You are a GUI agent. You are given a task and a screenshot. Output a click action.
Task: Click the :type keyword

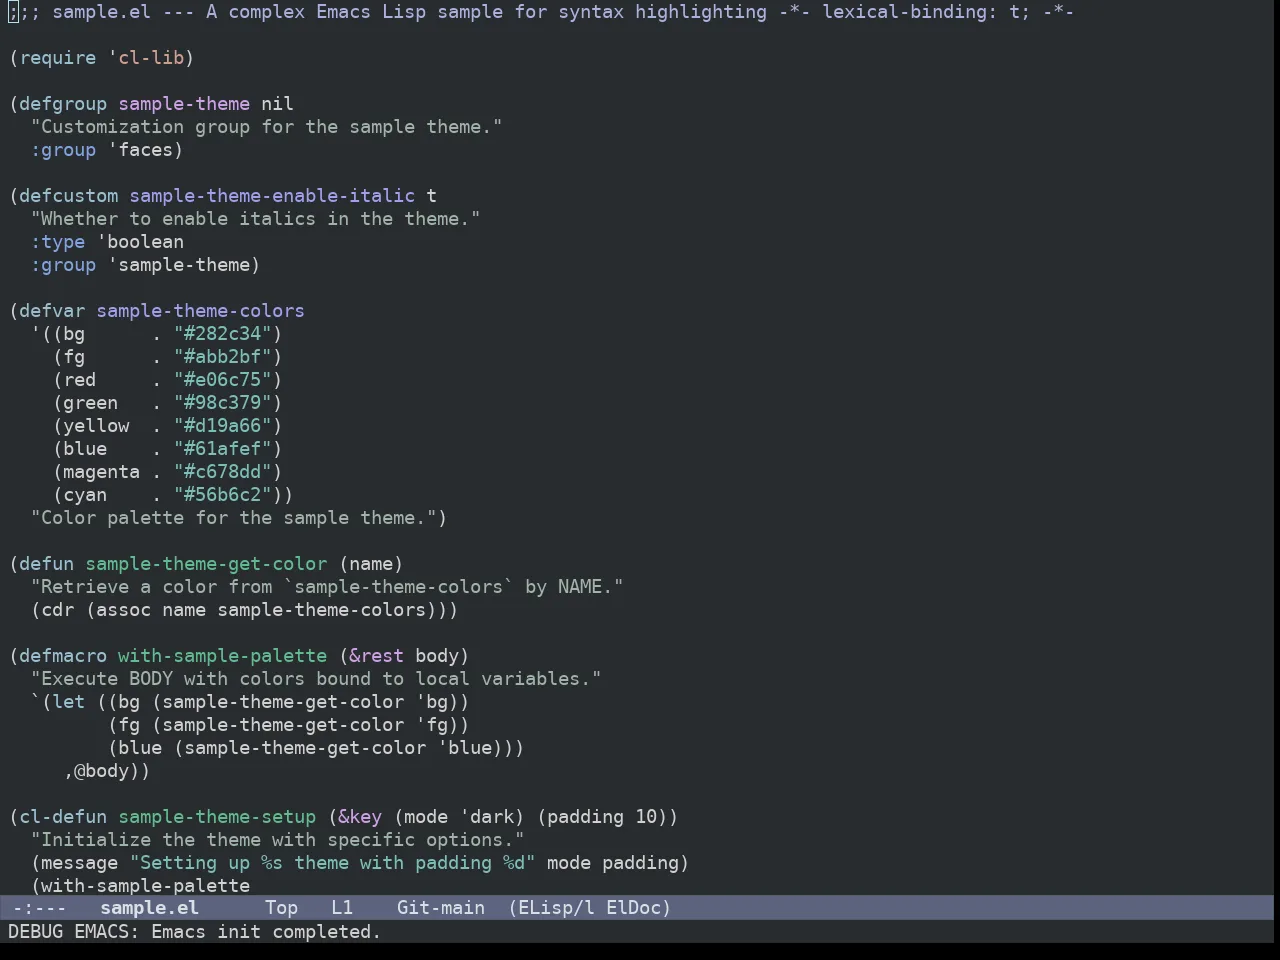[58, 242]
